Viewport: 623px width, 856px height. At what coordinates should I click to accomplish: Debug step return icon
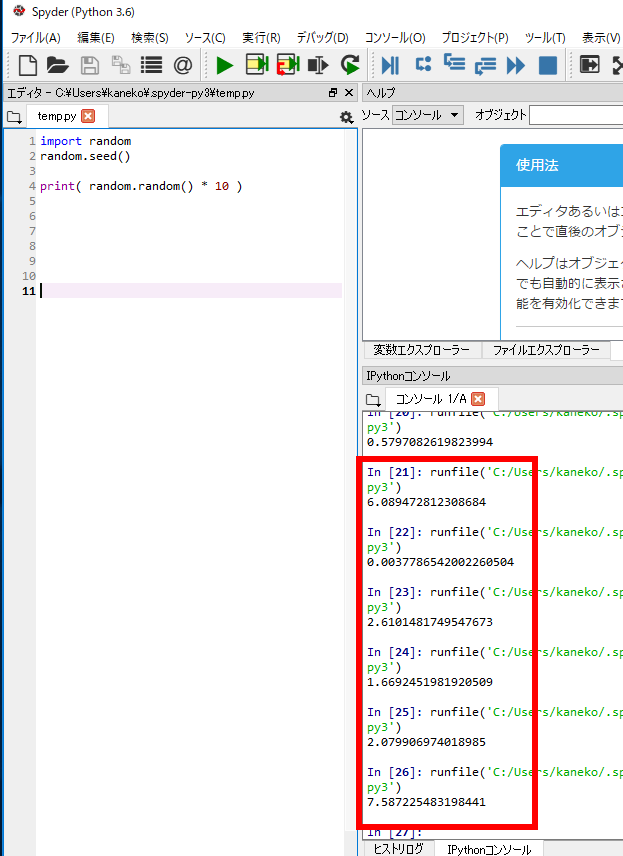tap(485, 66)
